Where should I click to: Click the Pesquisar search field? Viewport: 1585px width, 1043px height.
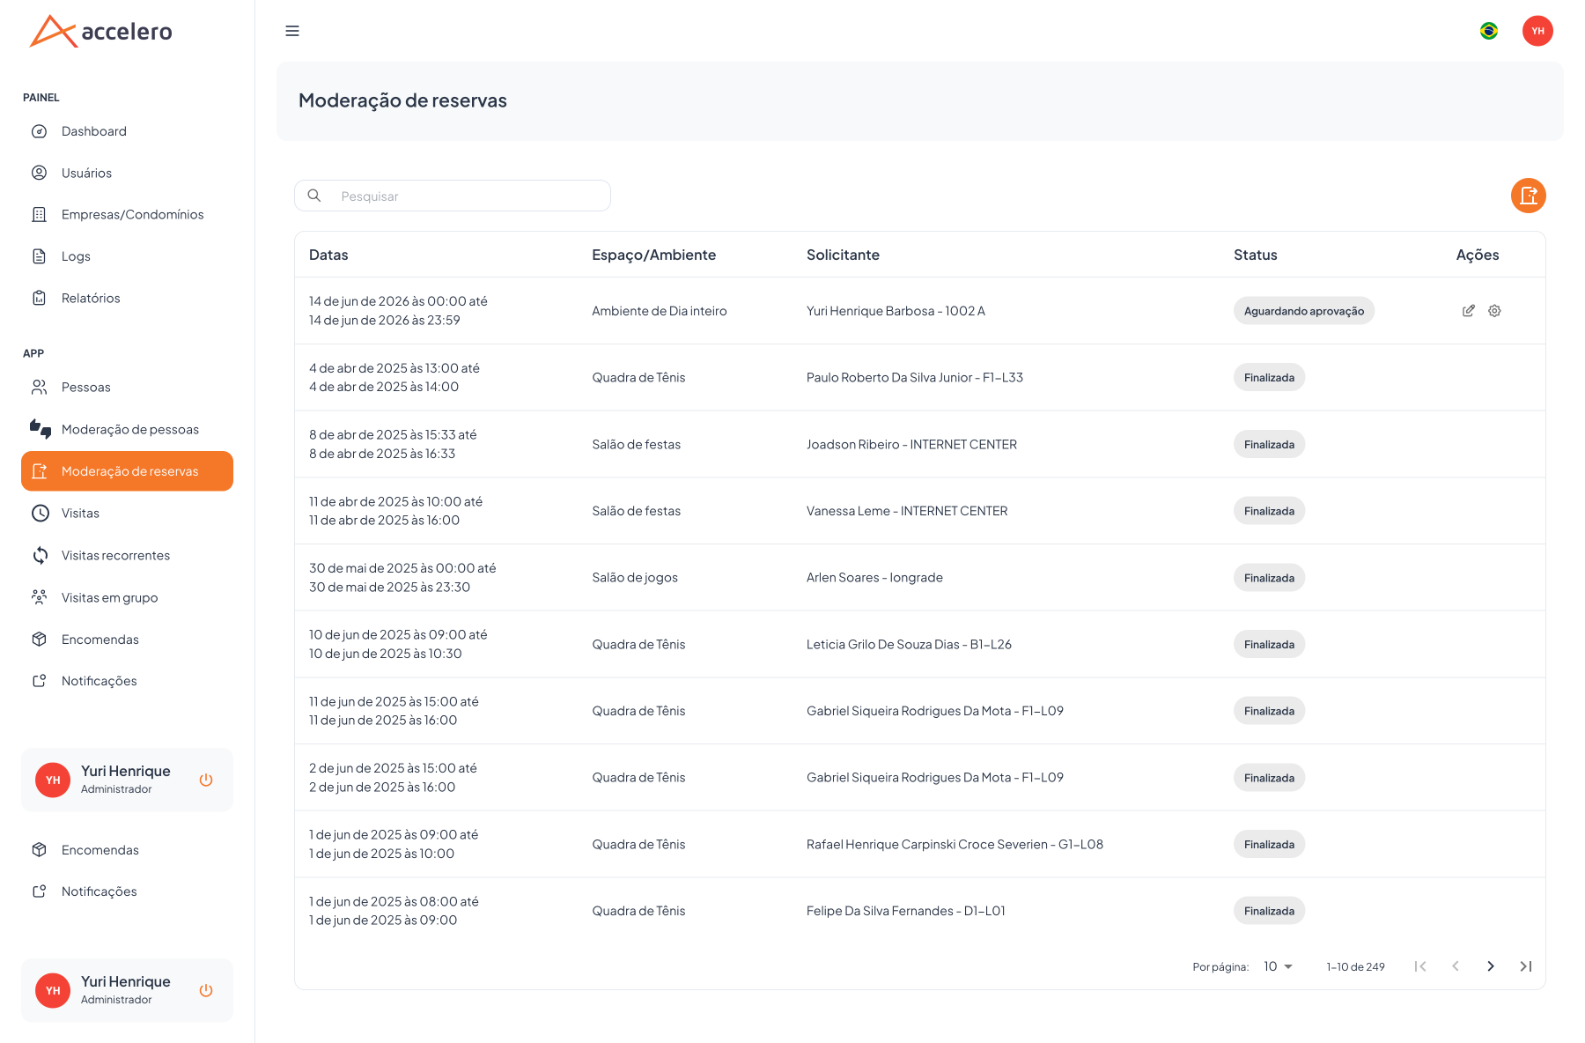coord(452,196)
